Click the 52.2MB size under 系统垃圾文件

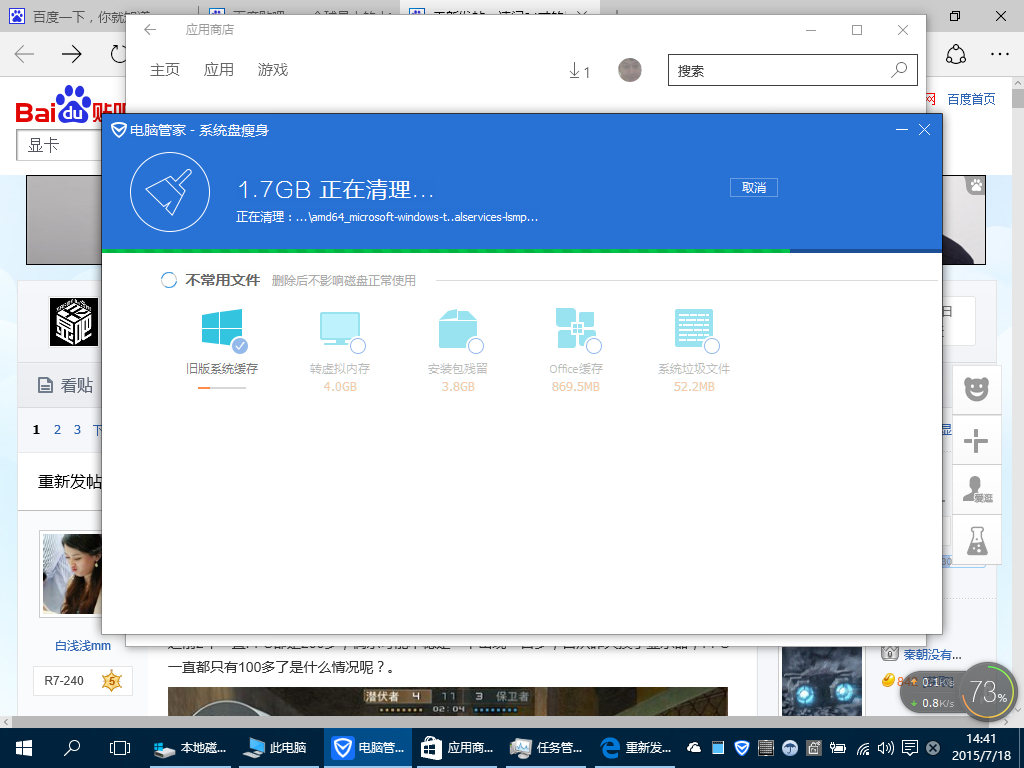tap(694, 387)
